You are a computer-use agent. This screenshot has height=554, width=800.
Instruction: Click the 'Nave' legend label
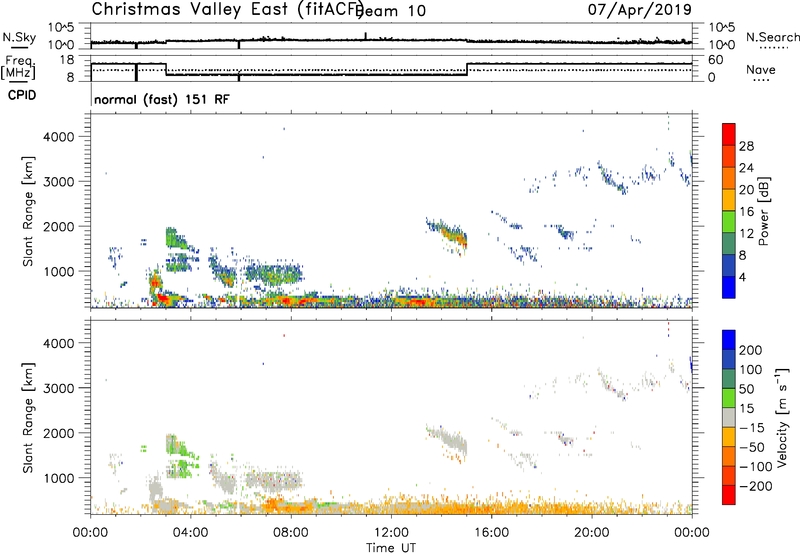click(x=761, y=69)
